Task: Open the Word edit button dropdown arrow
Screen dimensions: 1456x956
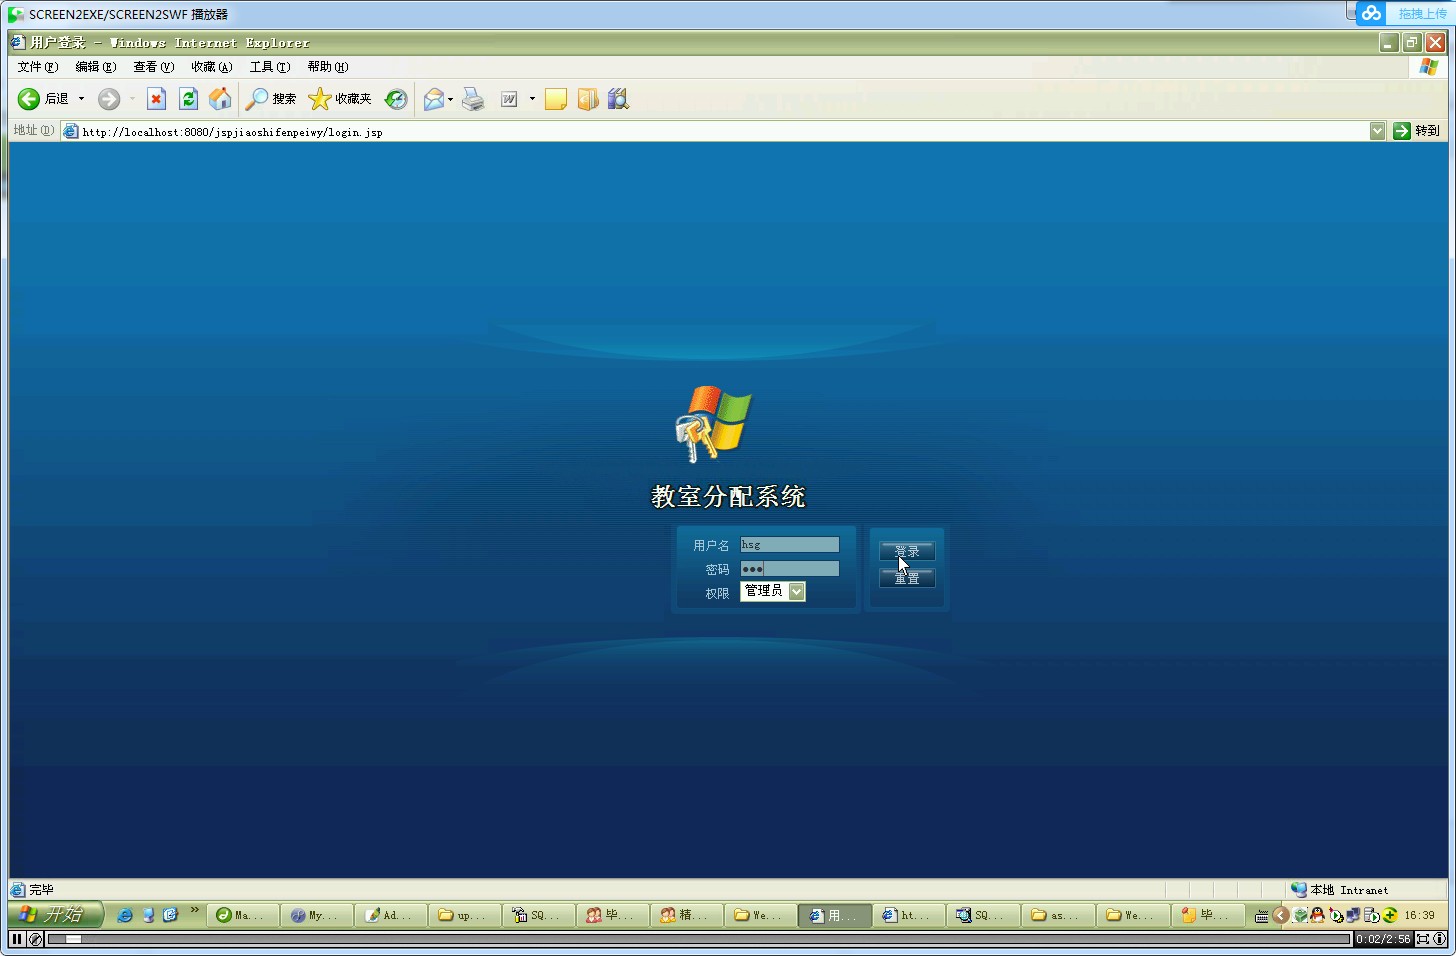Action: click(x=532, y=99)
